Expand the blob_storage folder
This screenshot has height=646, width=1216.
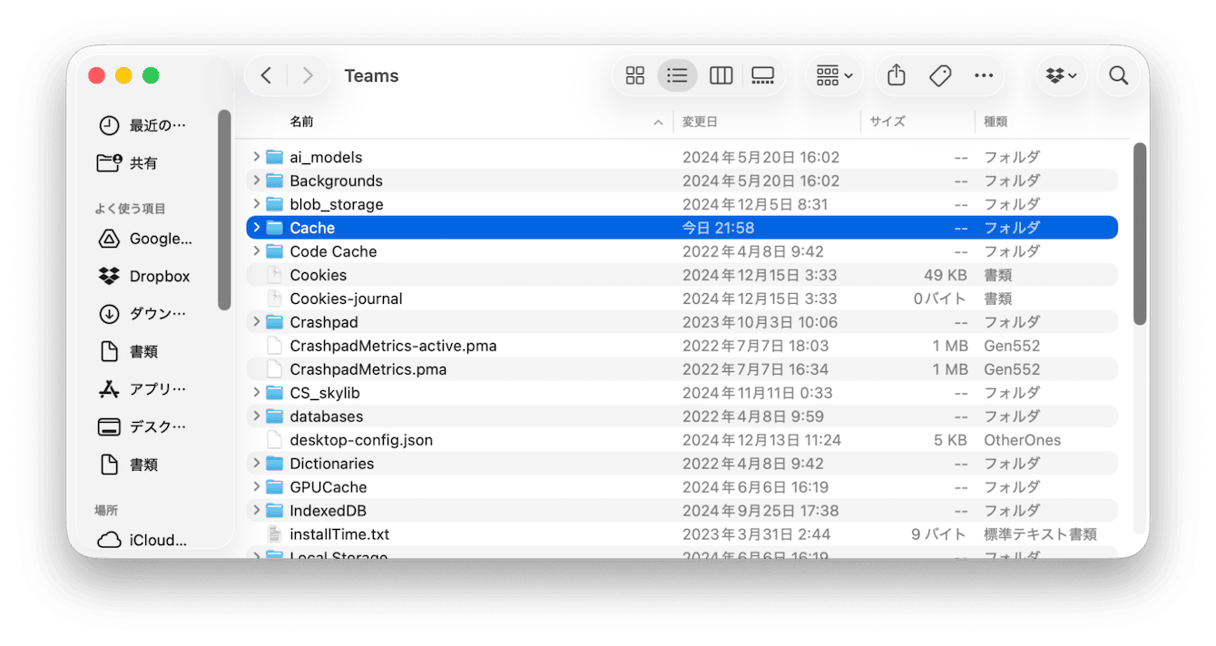[x=257, y=204]
